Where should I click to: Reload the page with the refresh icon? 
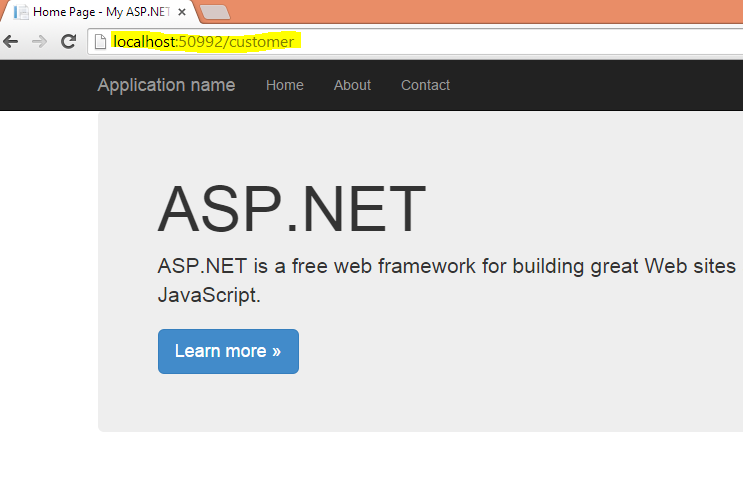69,42
